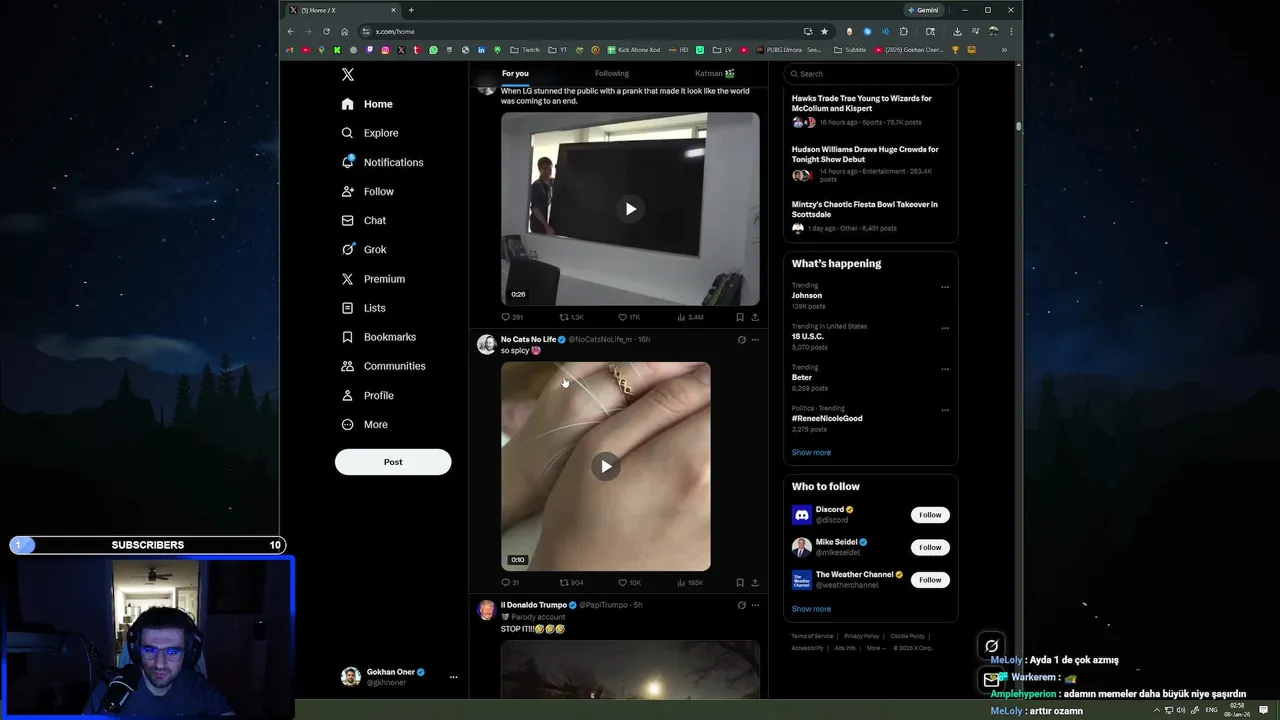Bookmark this page with star icon
Screen dimensions: 1280x720
[x=824, y=31]
